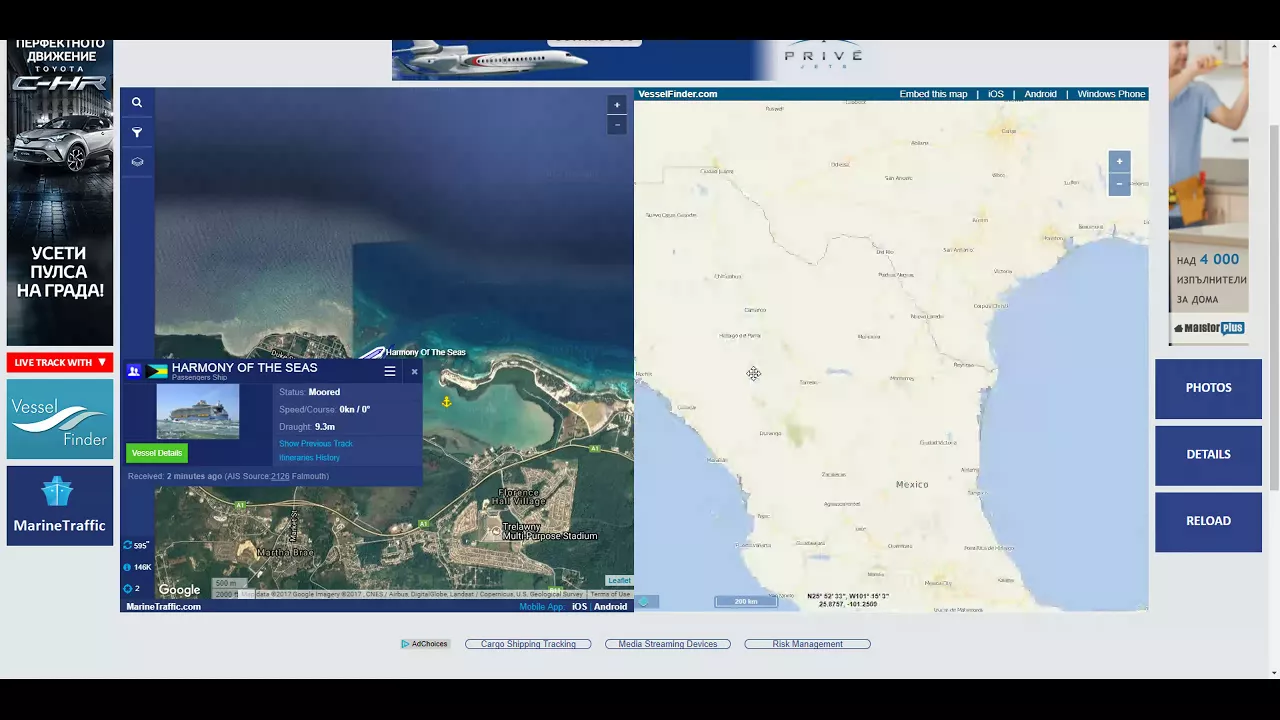Viewport: 1280px width, 720px height.
Task: Expand the LIVE TRACK WITH dropdown
Action: point(60,362)
